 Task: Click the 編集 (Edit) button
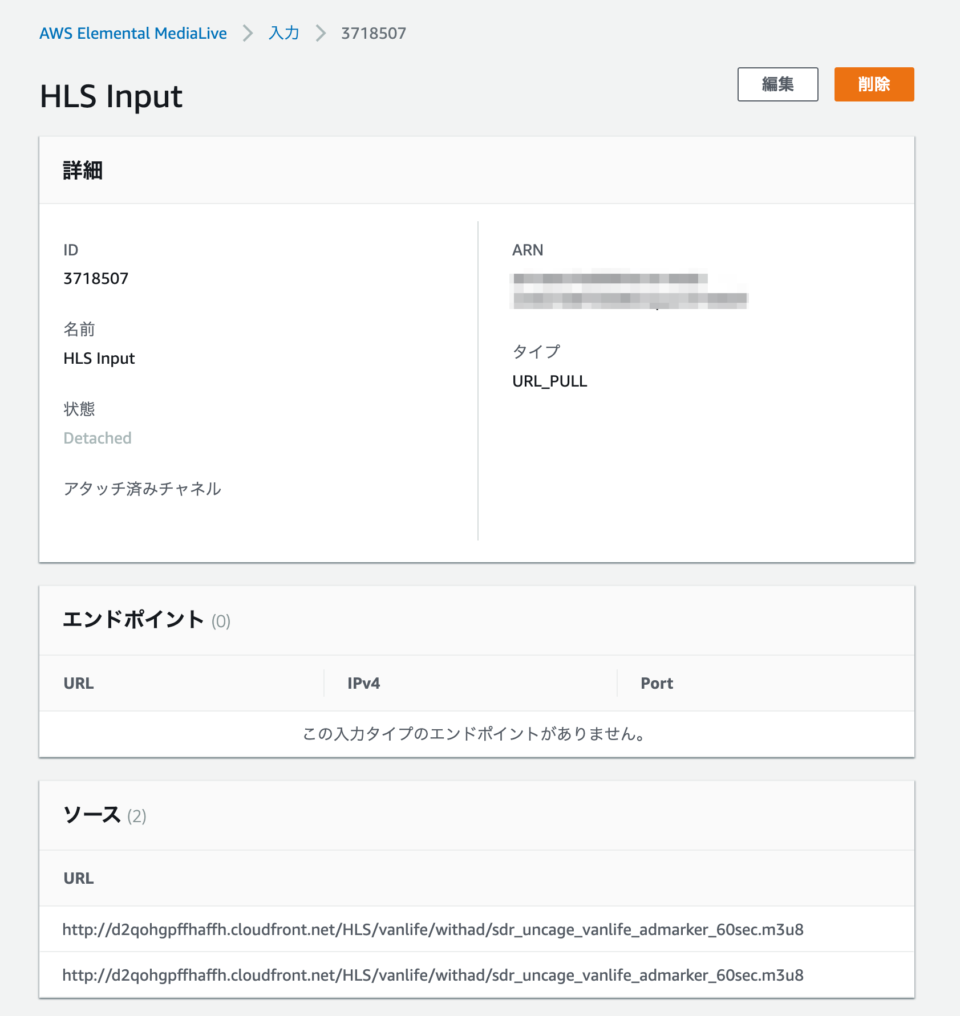click(777, 84)
